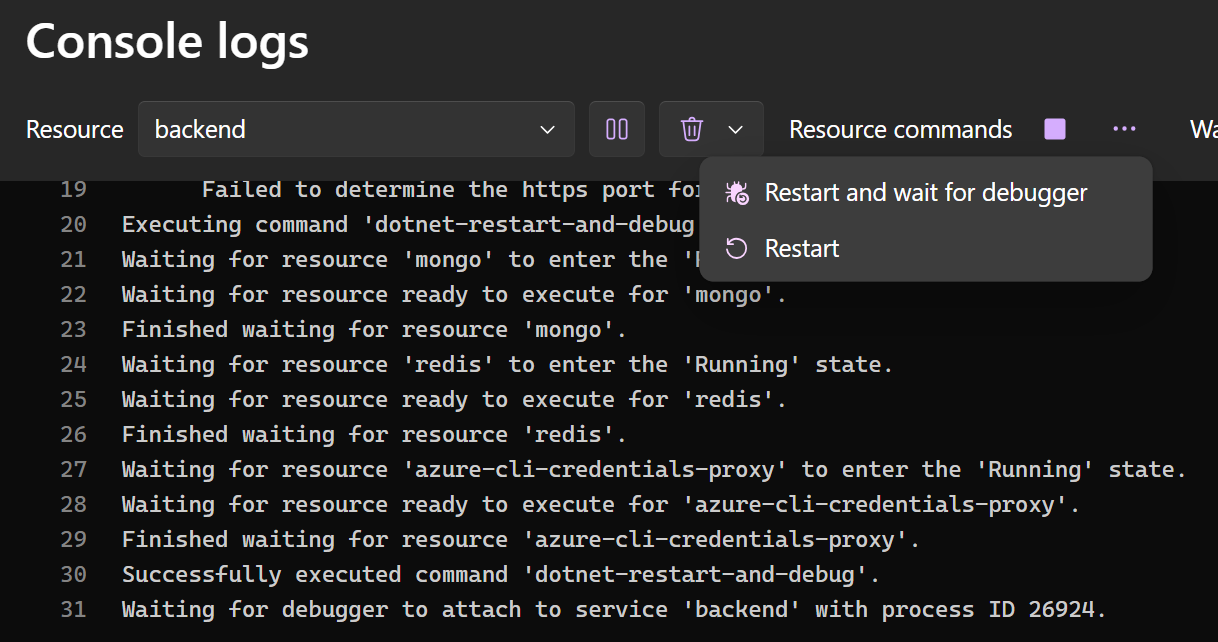Click line 22 ready to execute for mongo
The height and width of the screenshot is (642, 1218).
tap(454, 294)
